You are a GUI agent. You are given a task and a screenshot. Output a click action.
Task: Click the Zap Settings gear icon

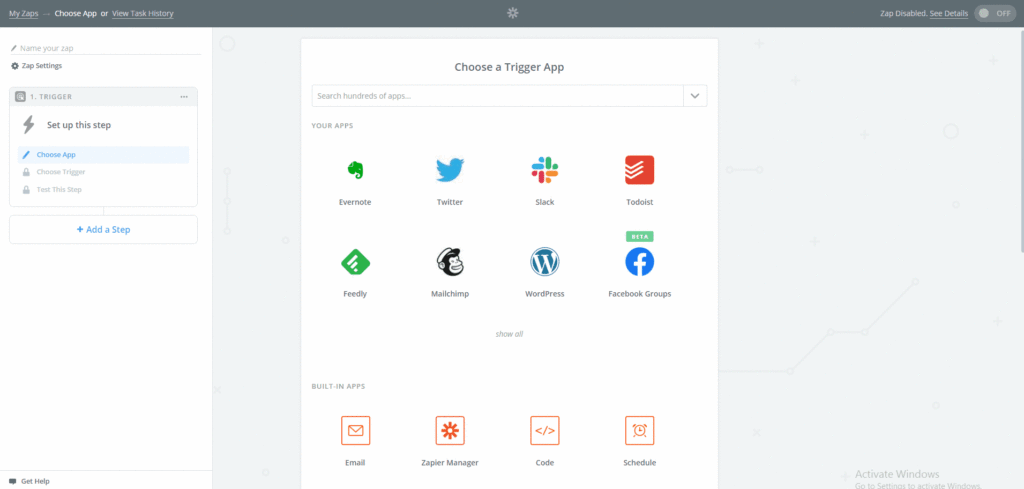coord(15,66)
